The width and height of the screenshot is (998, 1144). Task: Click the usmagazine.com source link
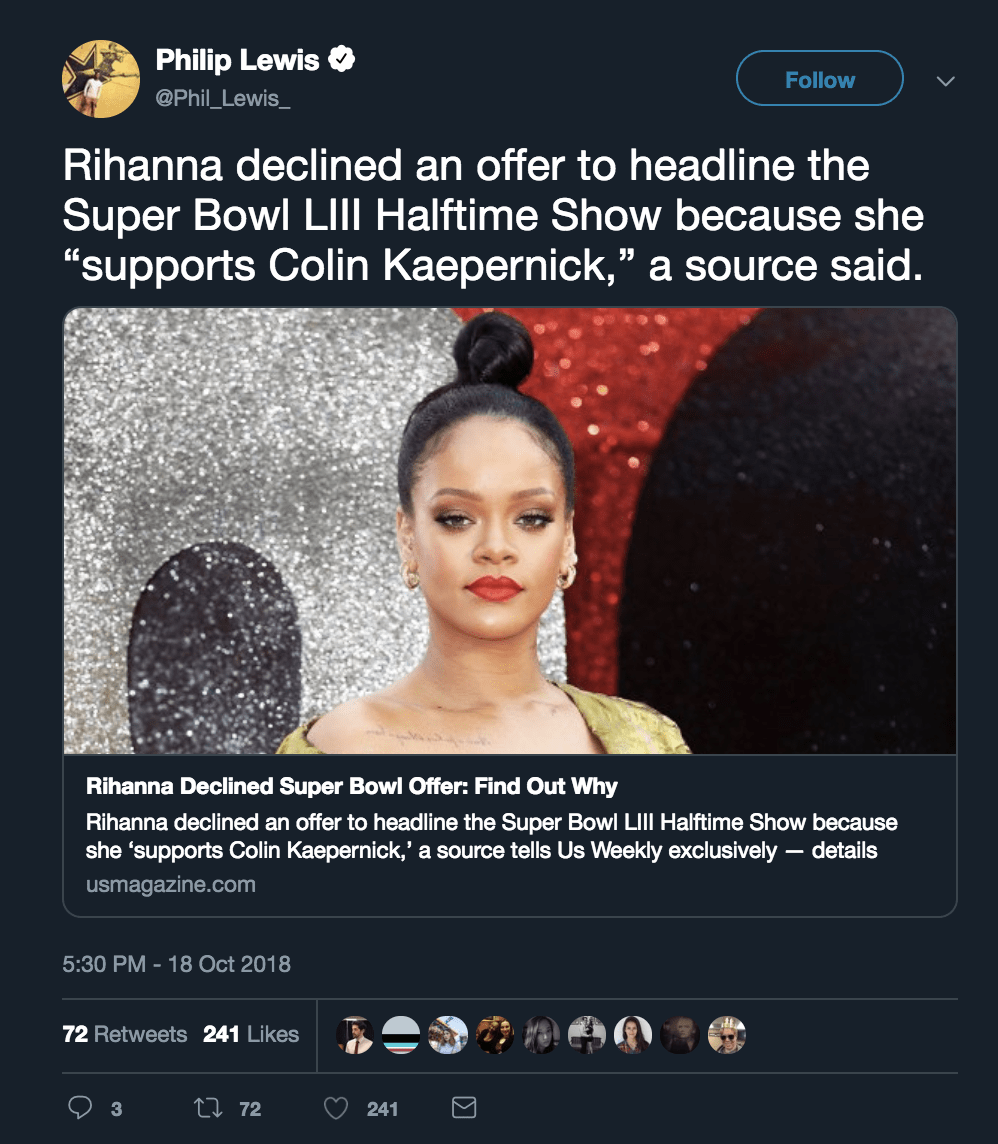coord(171,884)
